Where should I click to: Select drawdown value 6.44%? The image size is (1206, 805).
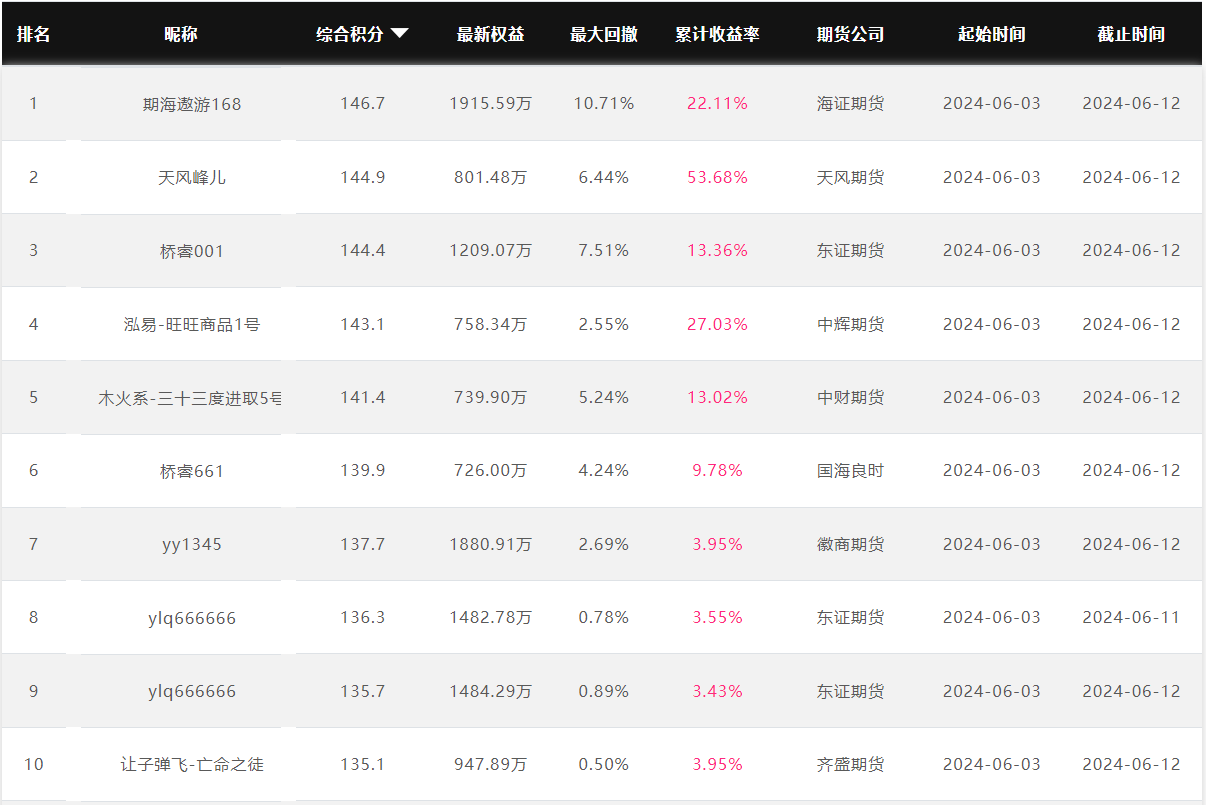tap(604, 177)
